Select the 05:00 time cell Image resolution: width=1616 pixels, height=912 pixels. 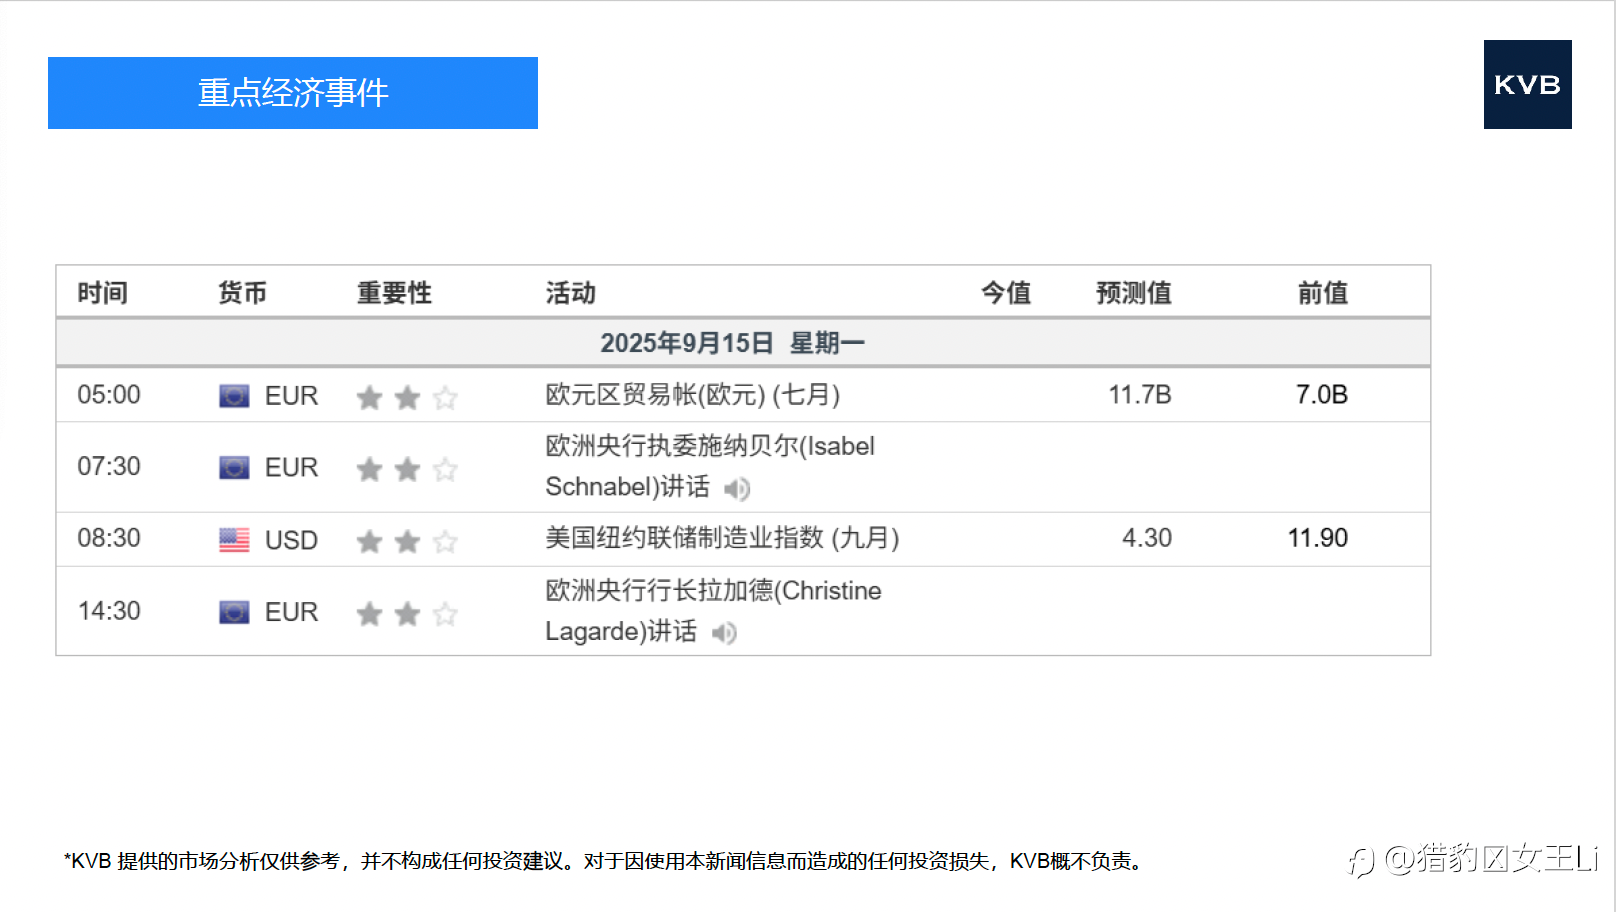(x=109, y=395)
